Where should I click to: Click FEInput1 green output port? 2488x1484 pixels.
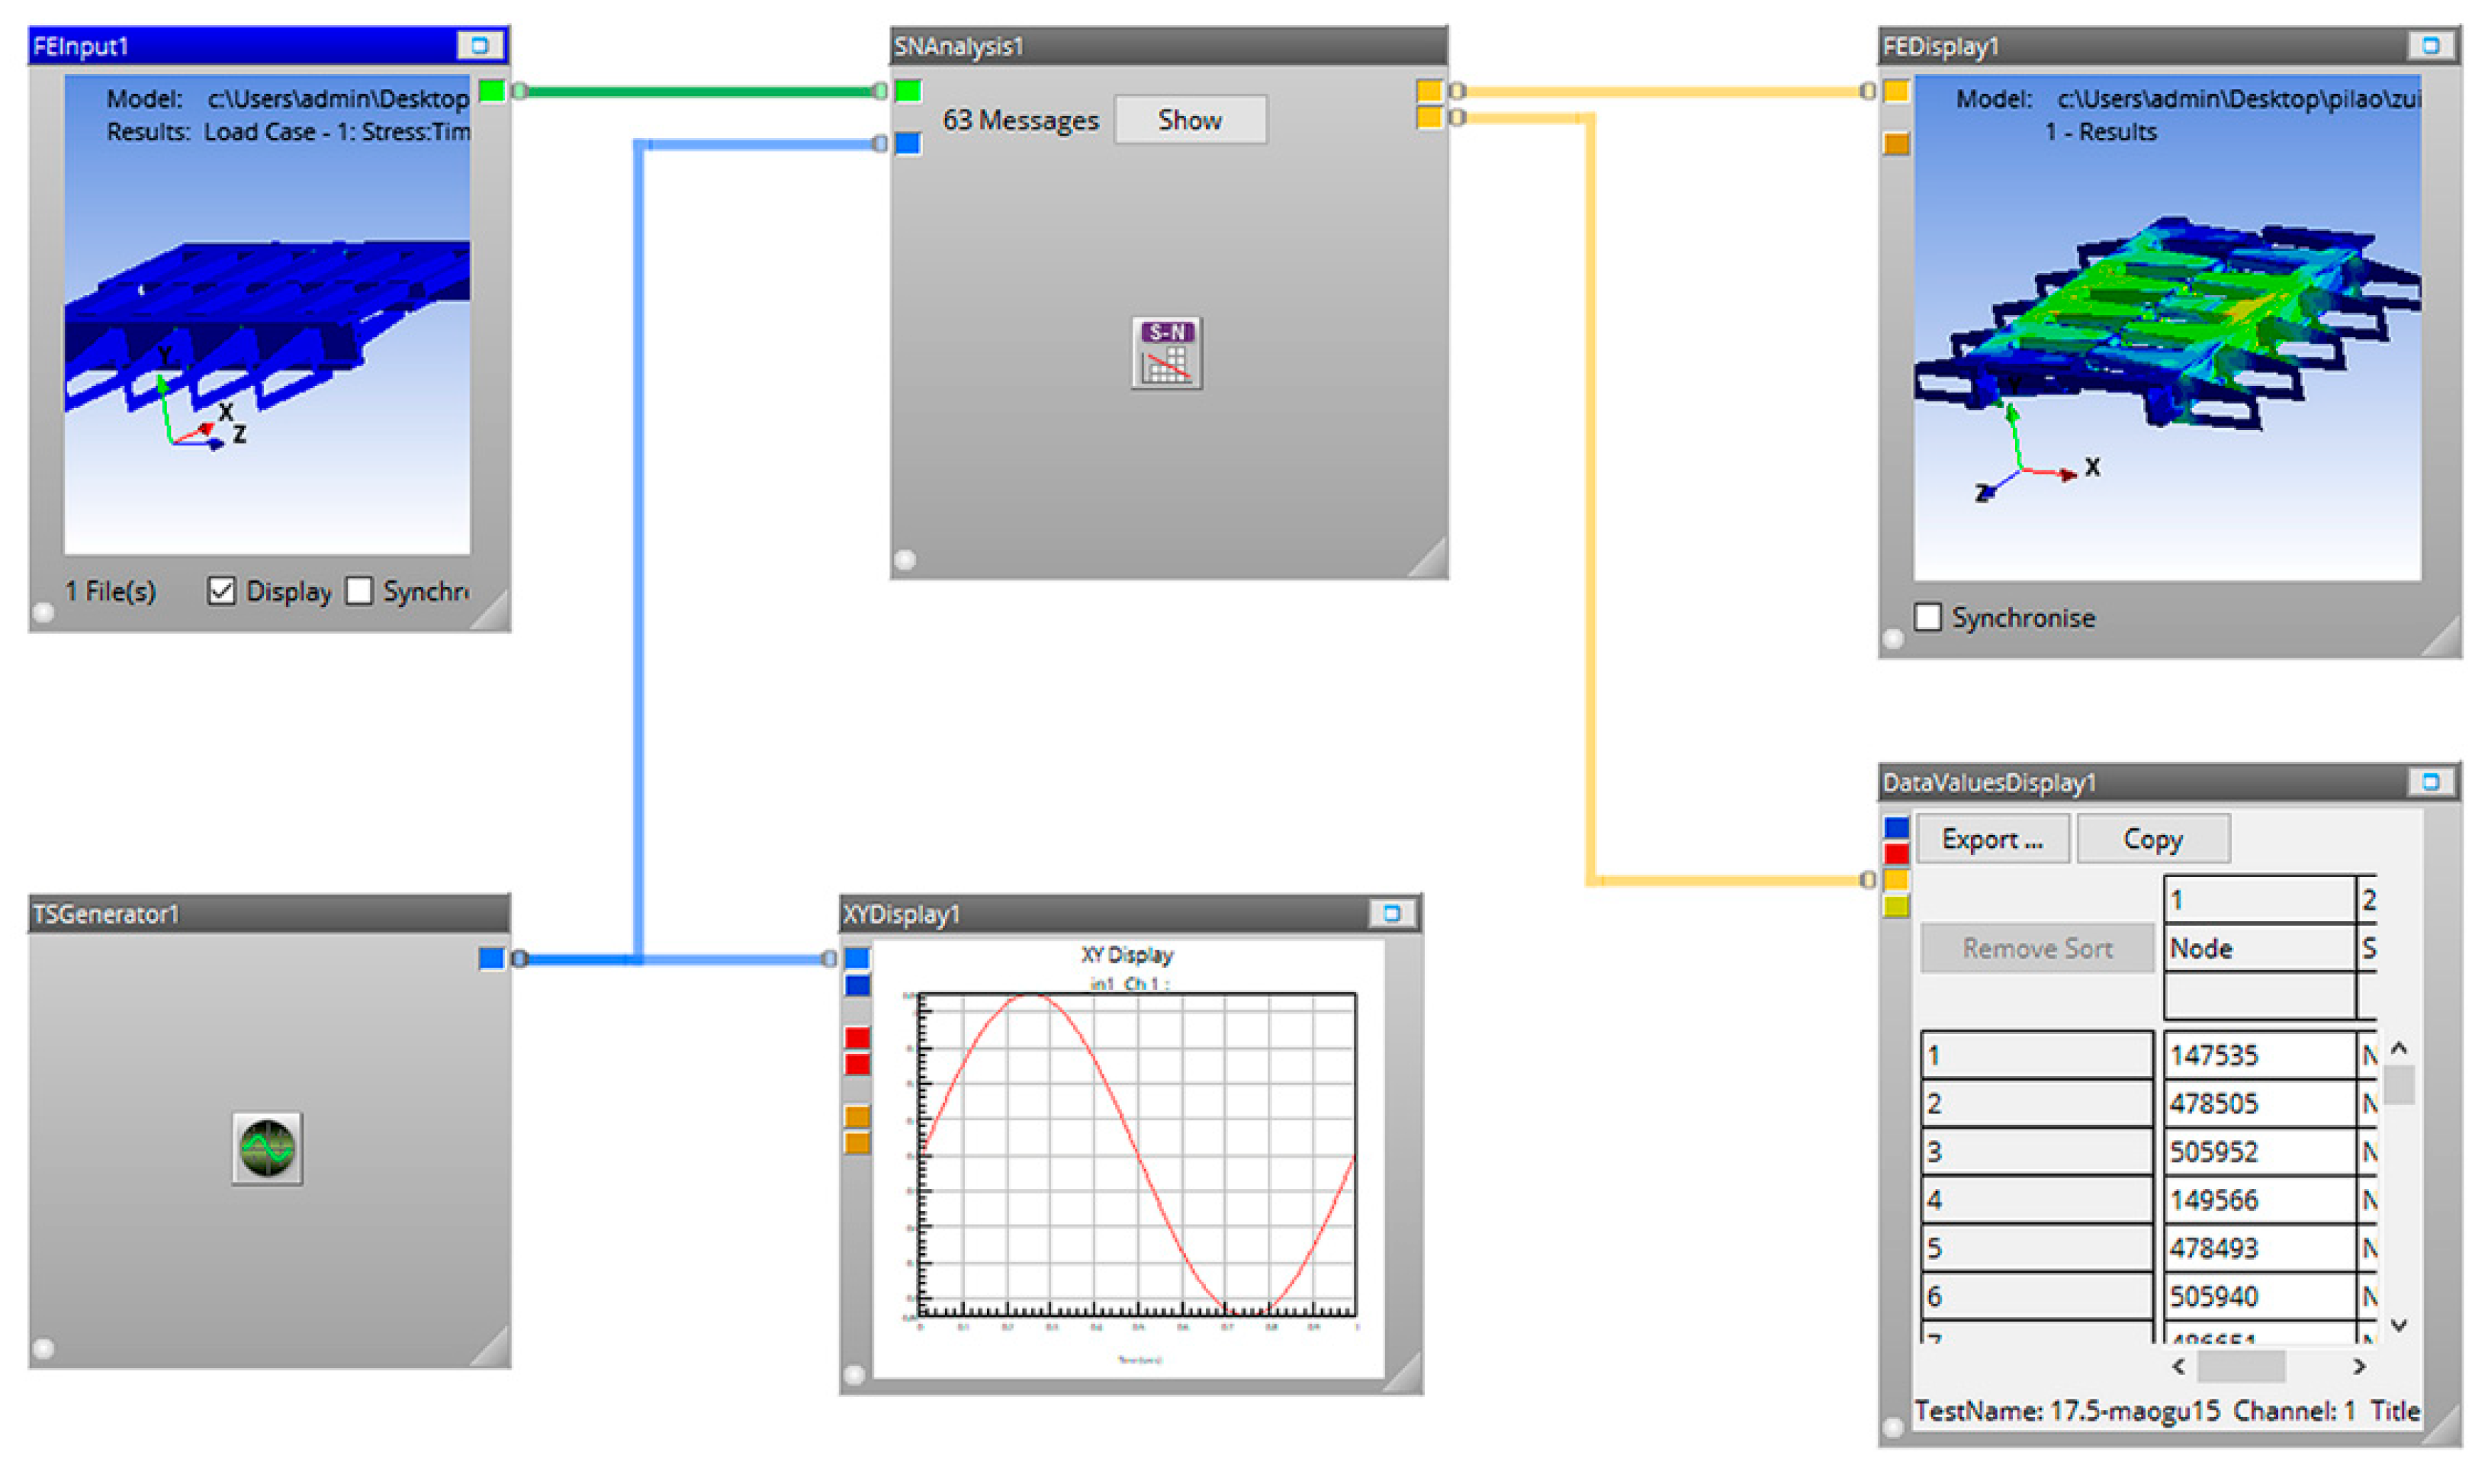click(x=492, y=91)
